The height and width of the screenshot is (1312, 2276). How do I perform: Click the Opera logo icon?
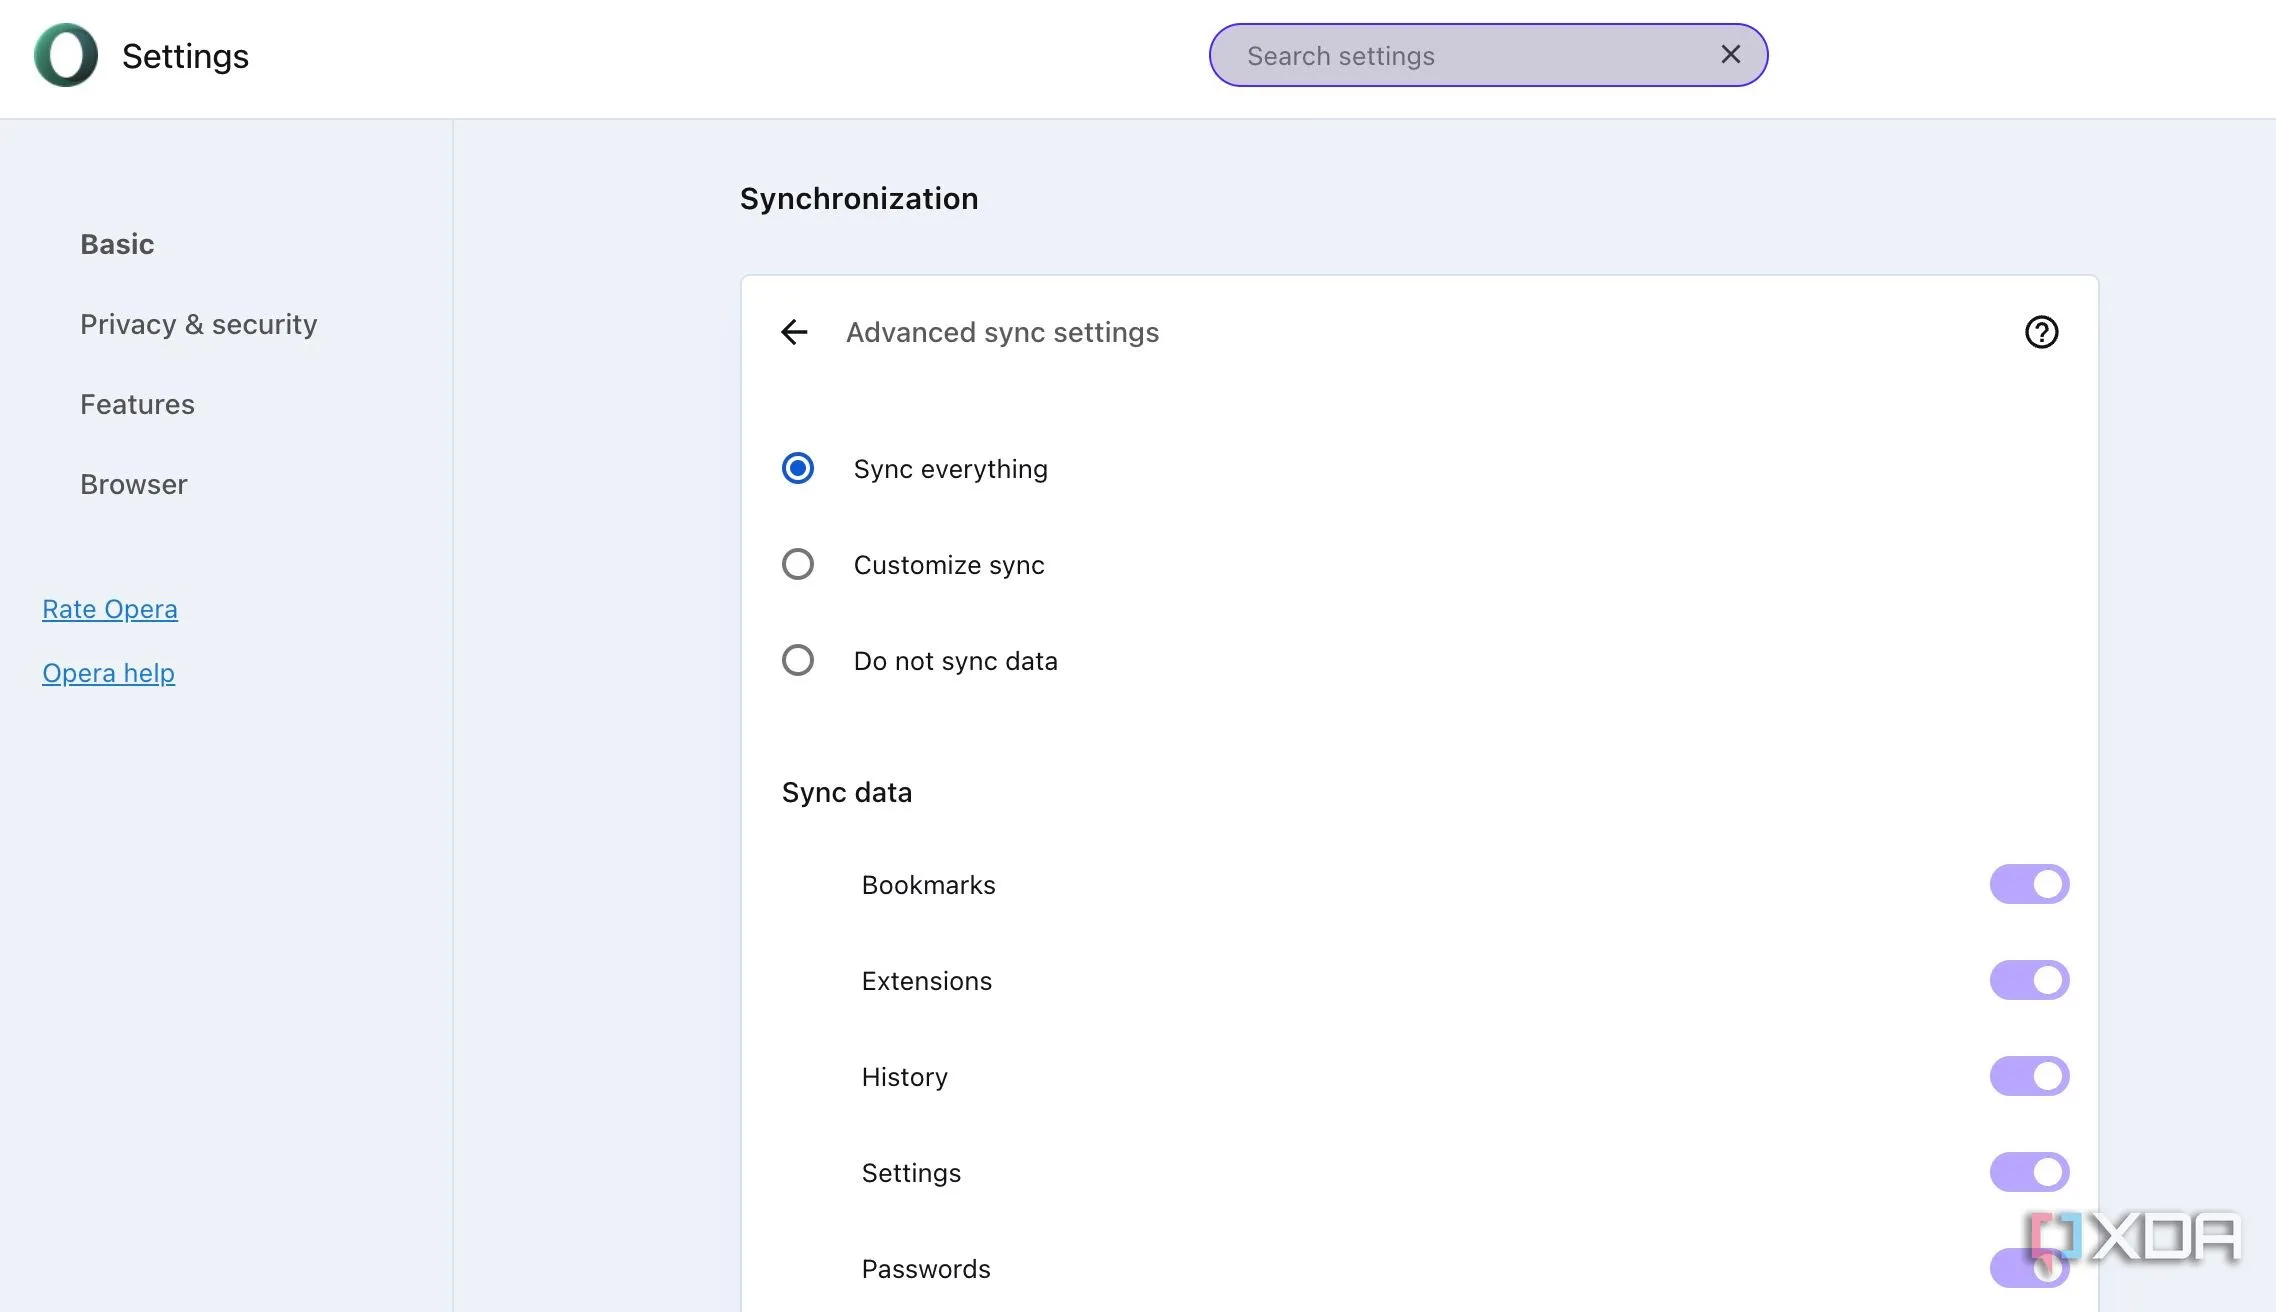66,55
